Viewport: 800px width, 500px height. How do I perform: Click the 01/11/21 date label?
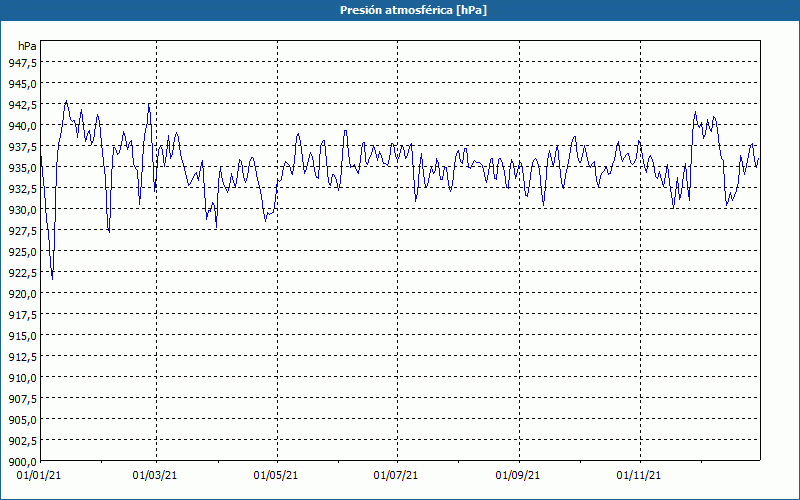coord(639,476)
